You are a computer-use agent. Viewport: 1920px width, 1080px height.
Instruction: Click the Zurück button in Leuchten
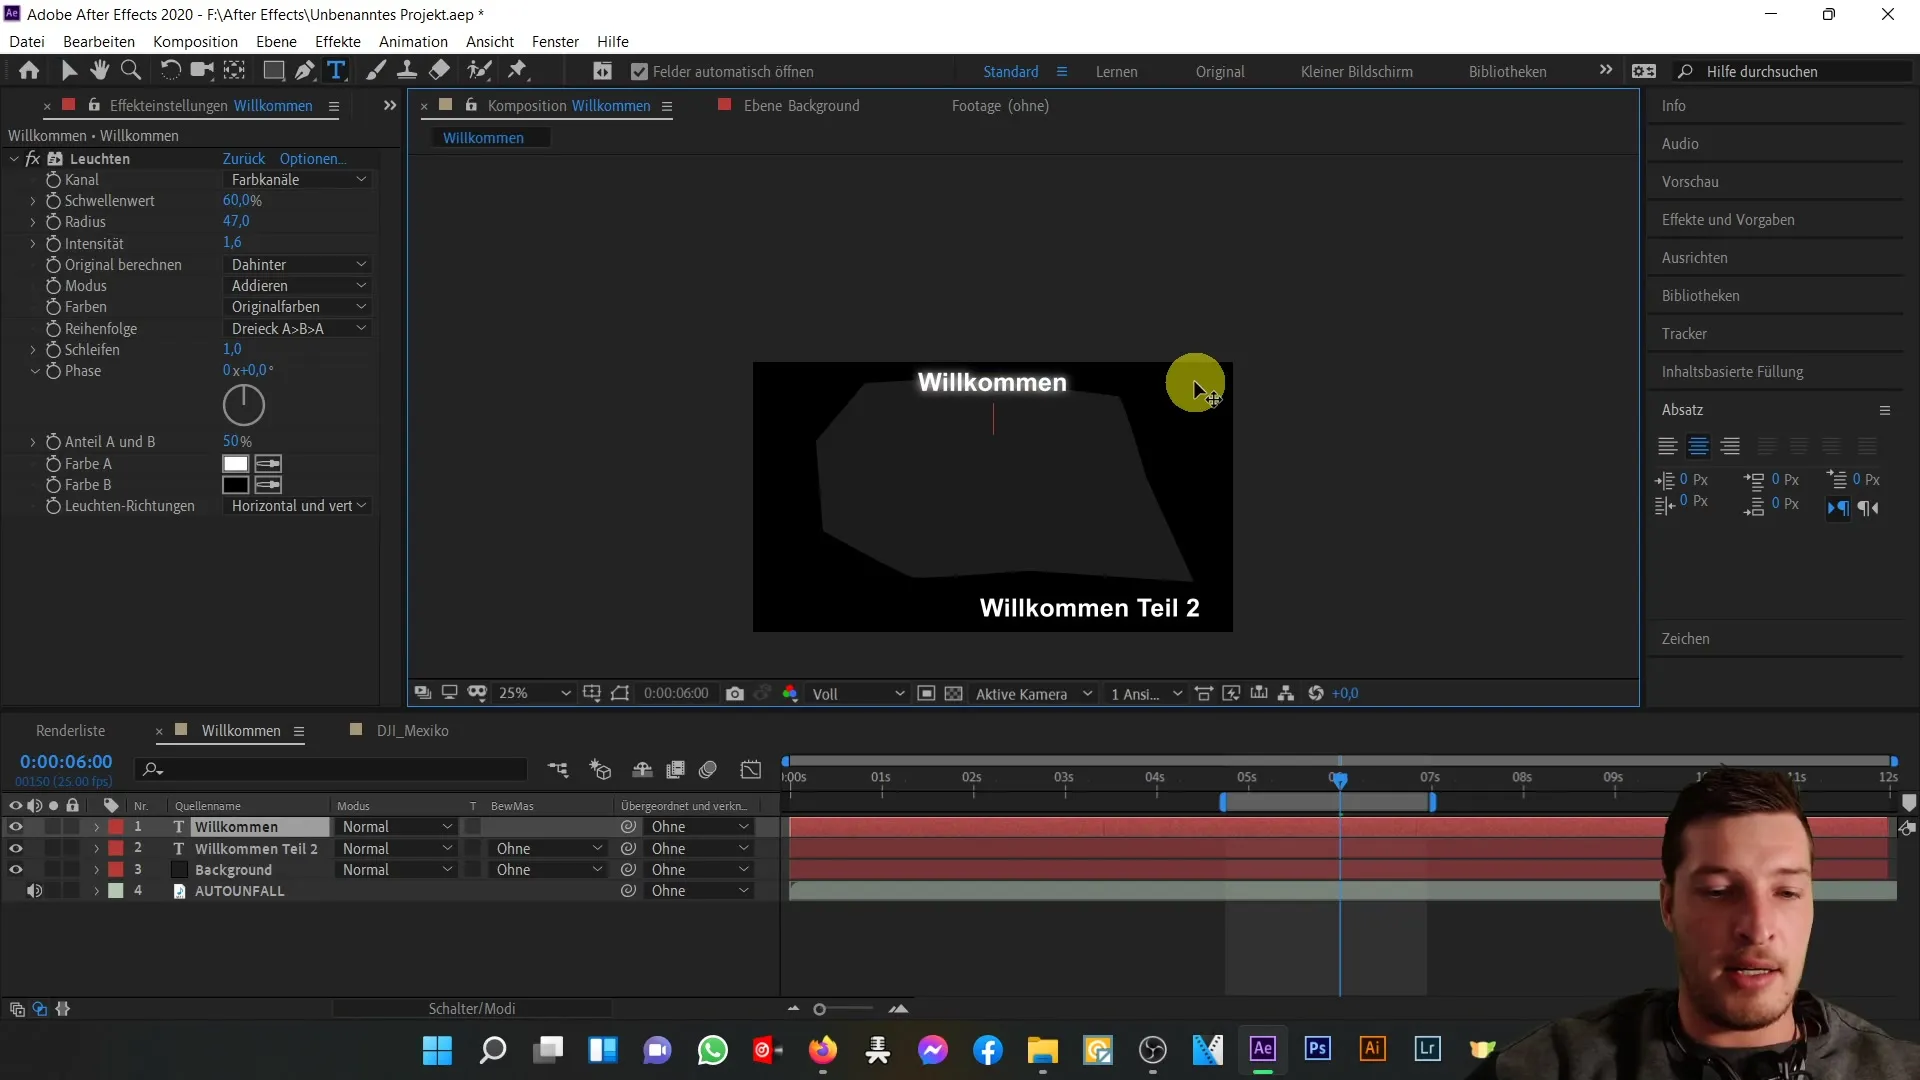pos(244,158)
